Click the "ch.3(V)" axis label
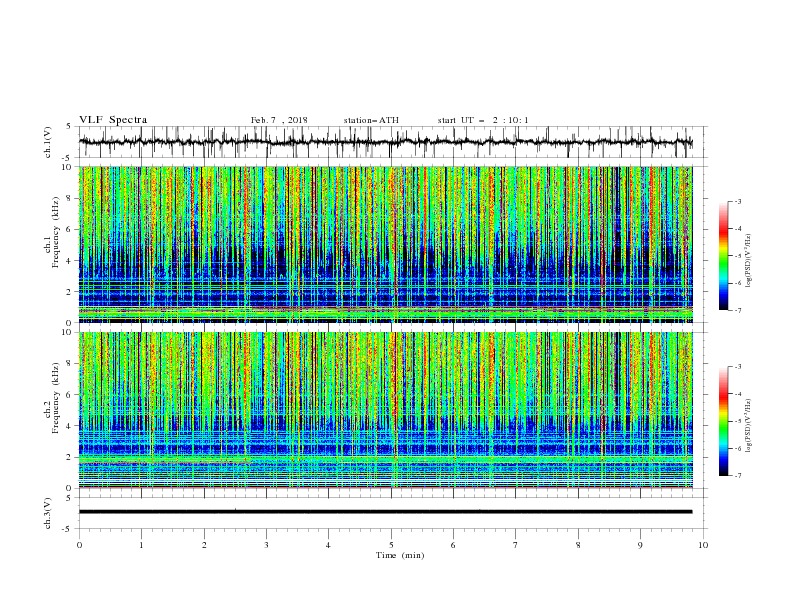Viewport: 792px width, 612px height. pyautogui.click(x=48, y=513)
